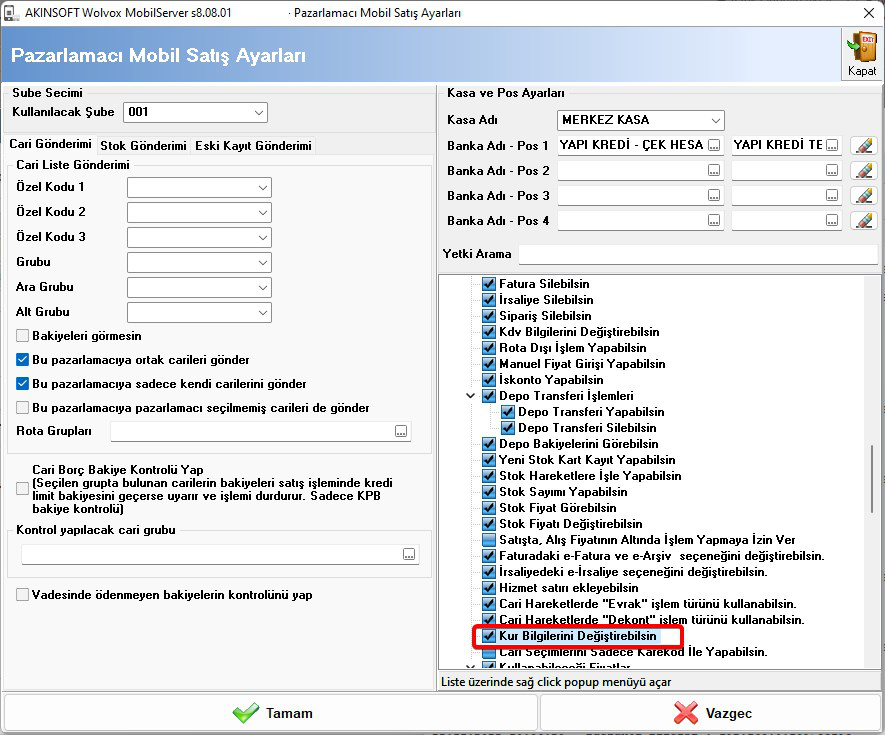Select Kdv Bilgilerini Değiştirebilsin row
Screen dimensions: 885x735
(x=579, y=331)
